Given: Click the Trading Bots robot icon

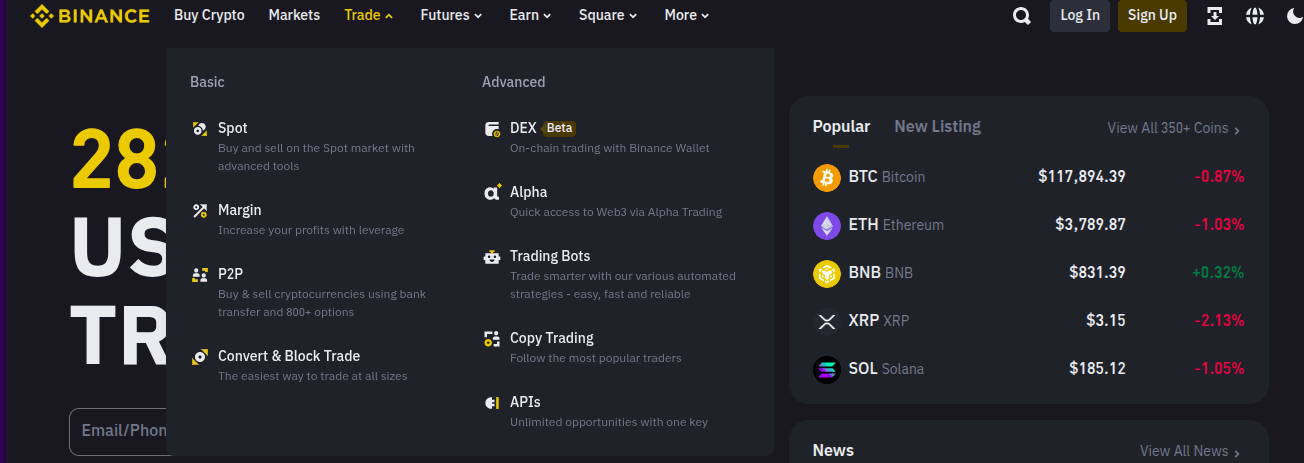Looking at the screenshot, I should 492,257.
